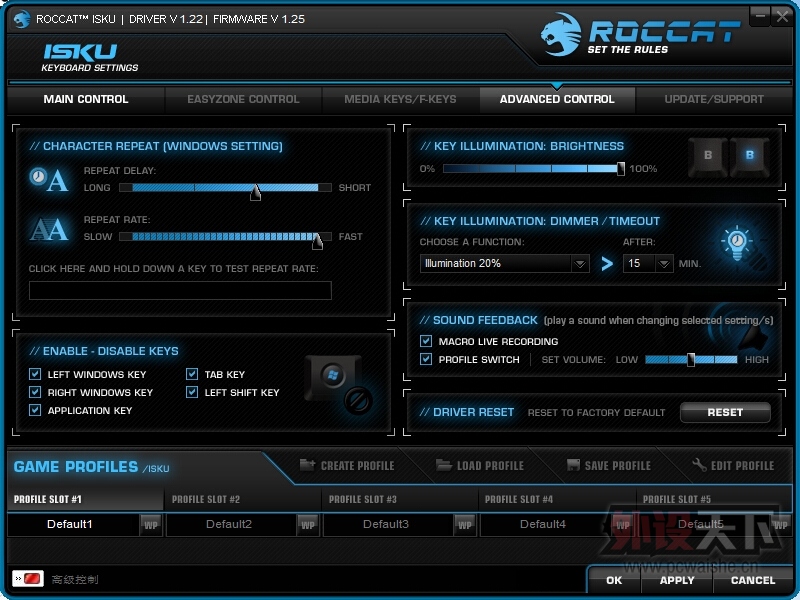Open the Easyzone Control tab
800x600 pixels.
(x=243, y=99)
